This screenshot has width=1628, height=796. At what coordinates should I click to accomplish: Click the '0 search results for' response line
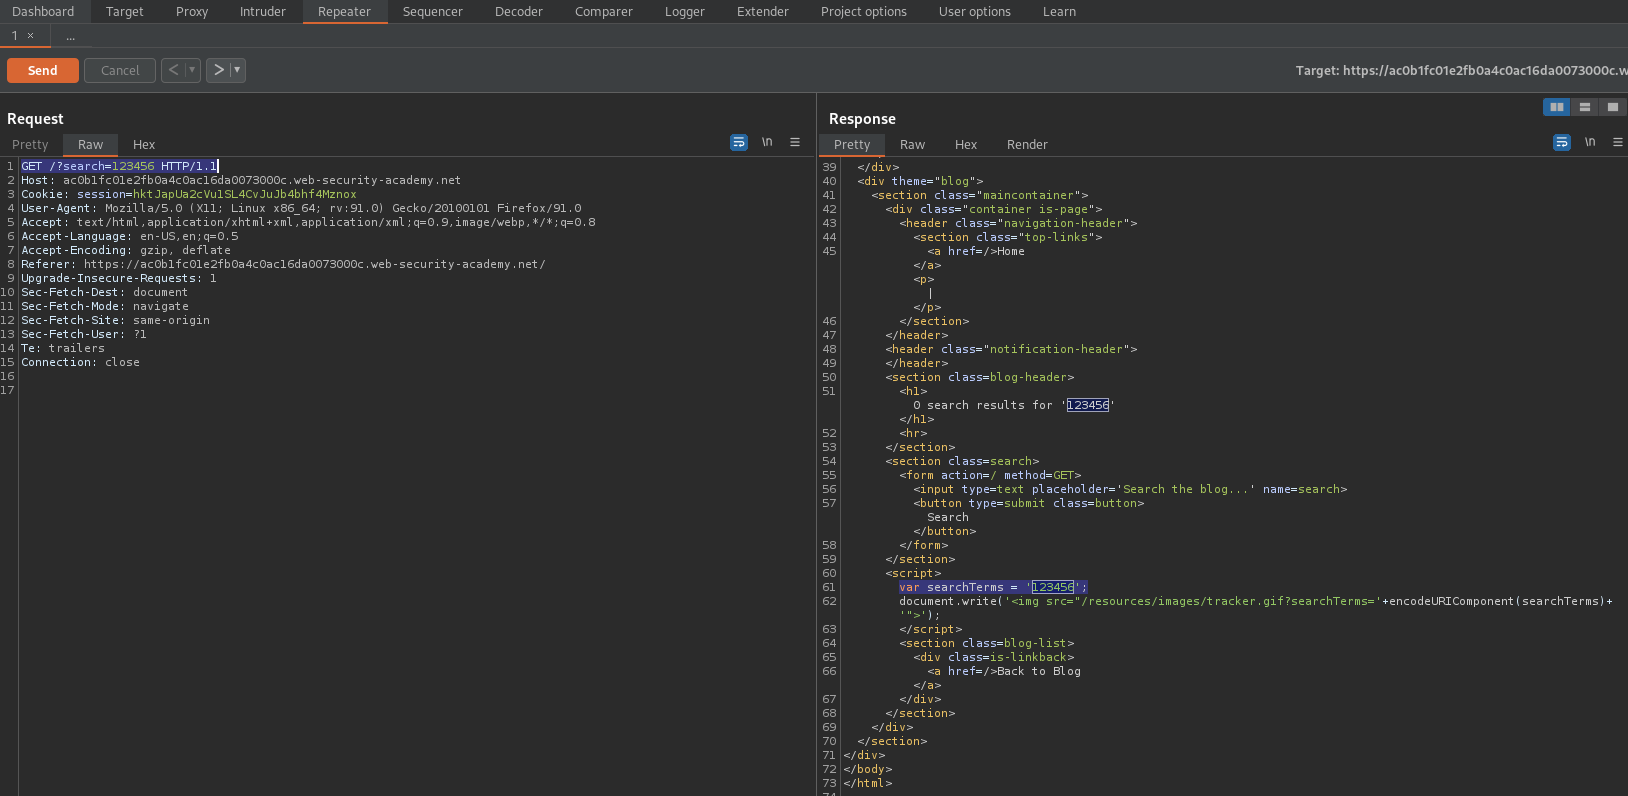1013,405
